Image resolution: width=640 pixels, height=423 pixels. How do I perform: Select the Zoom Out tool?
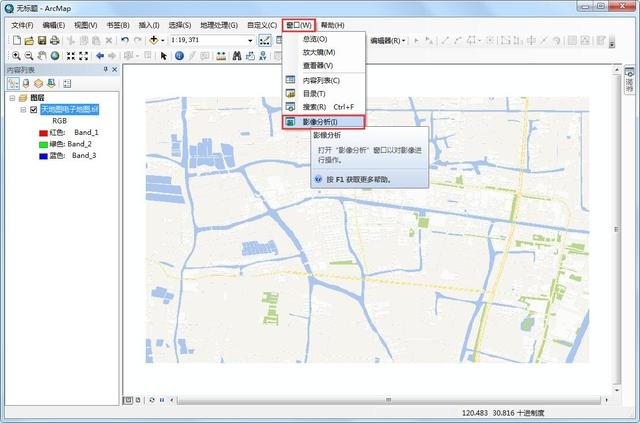29,56
